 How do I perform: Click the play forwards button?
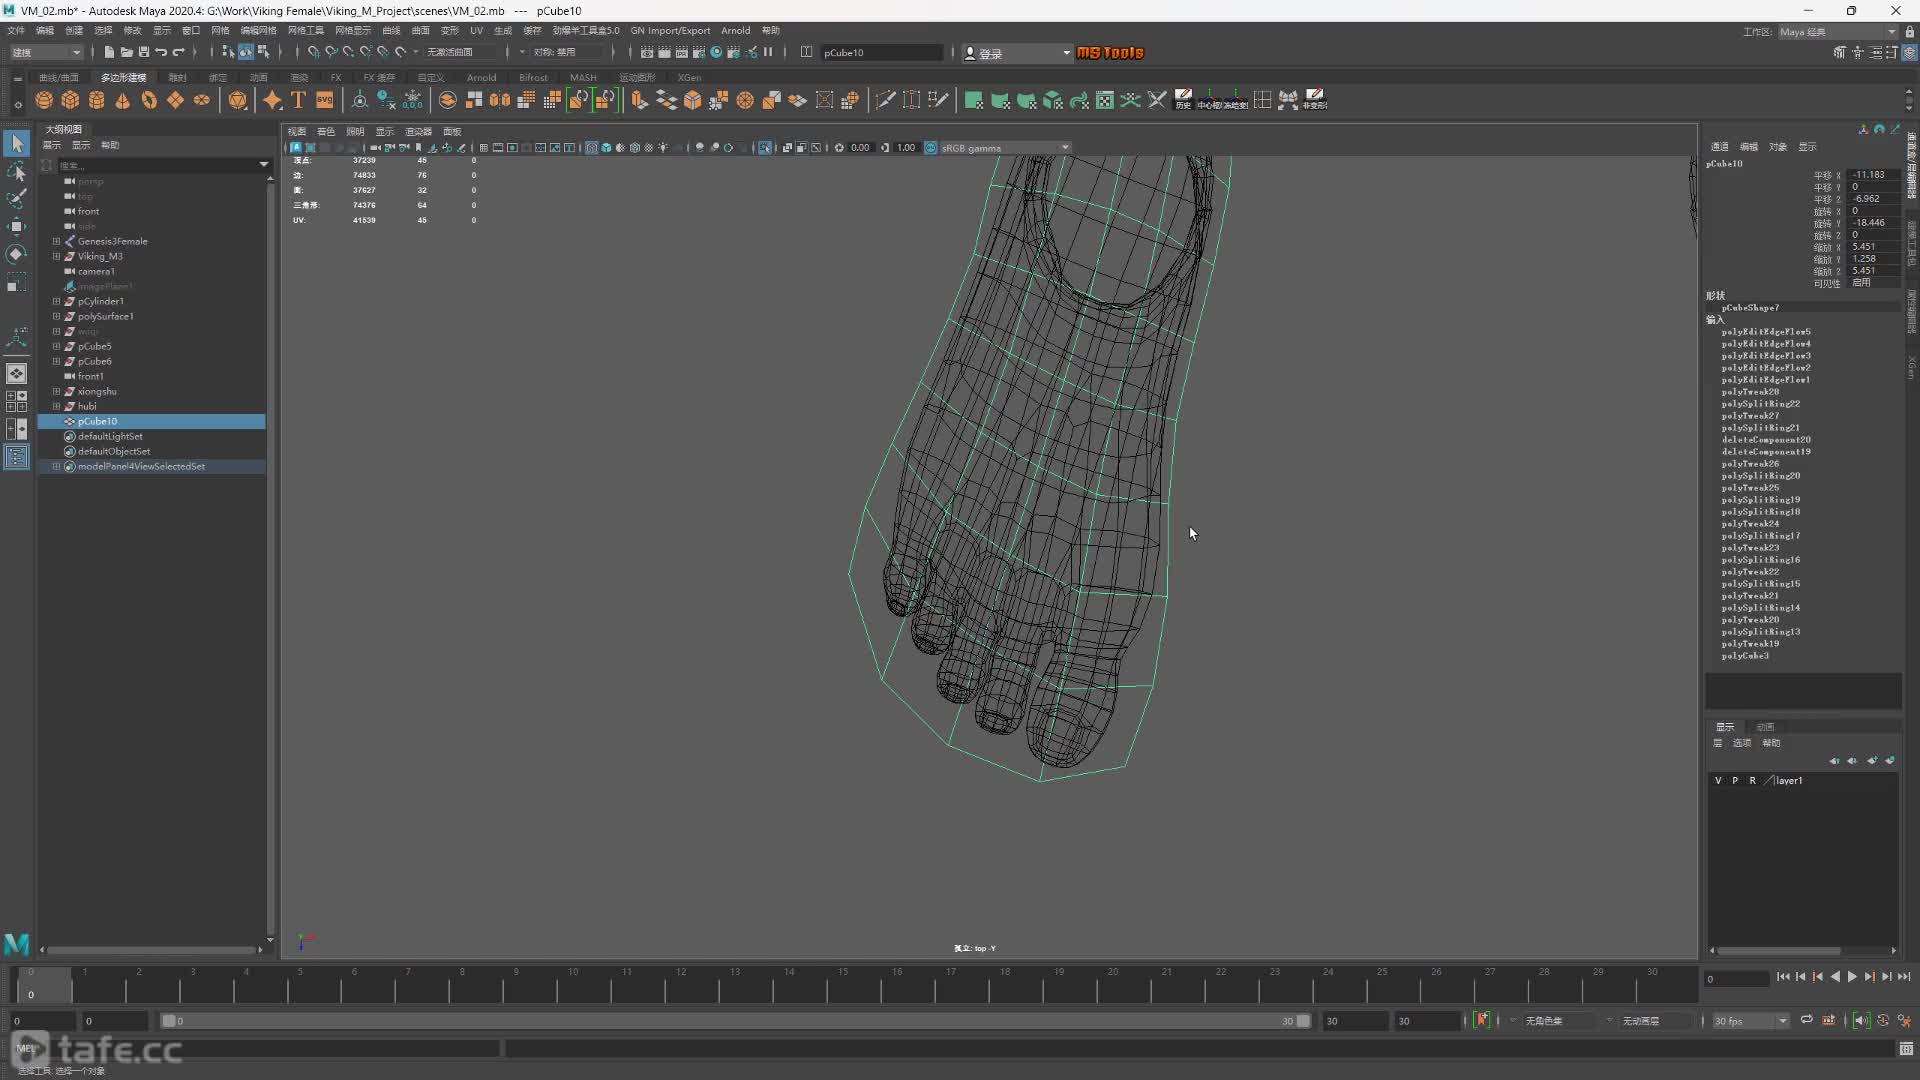1852,977
